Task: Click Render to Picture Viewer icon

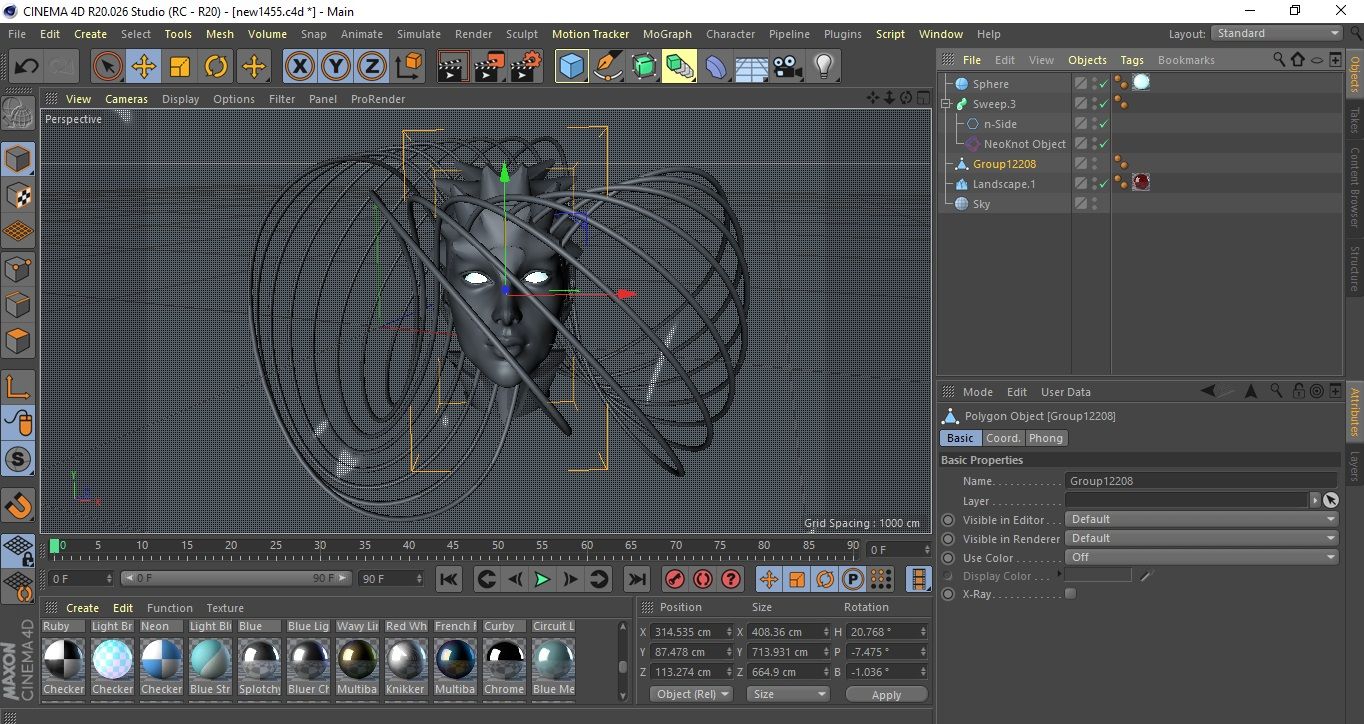Action: tap(489, 67)
